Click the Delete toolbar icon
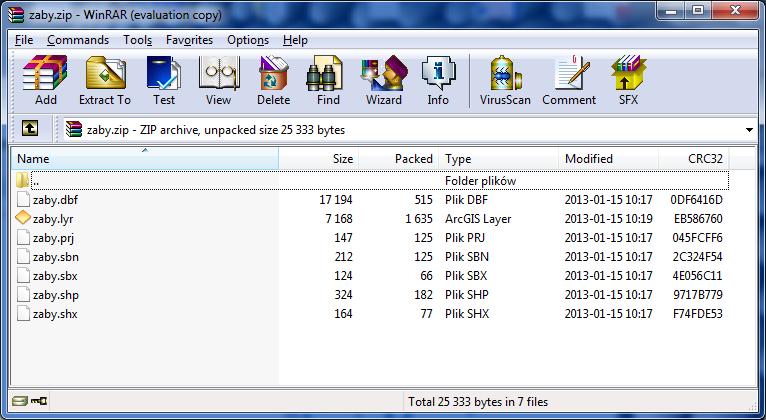This screenshot has width=766, height=420. click(274, 81)
